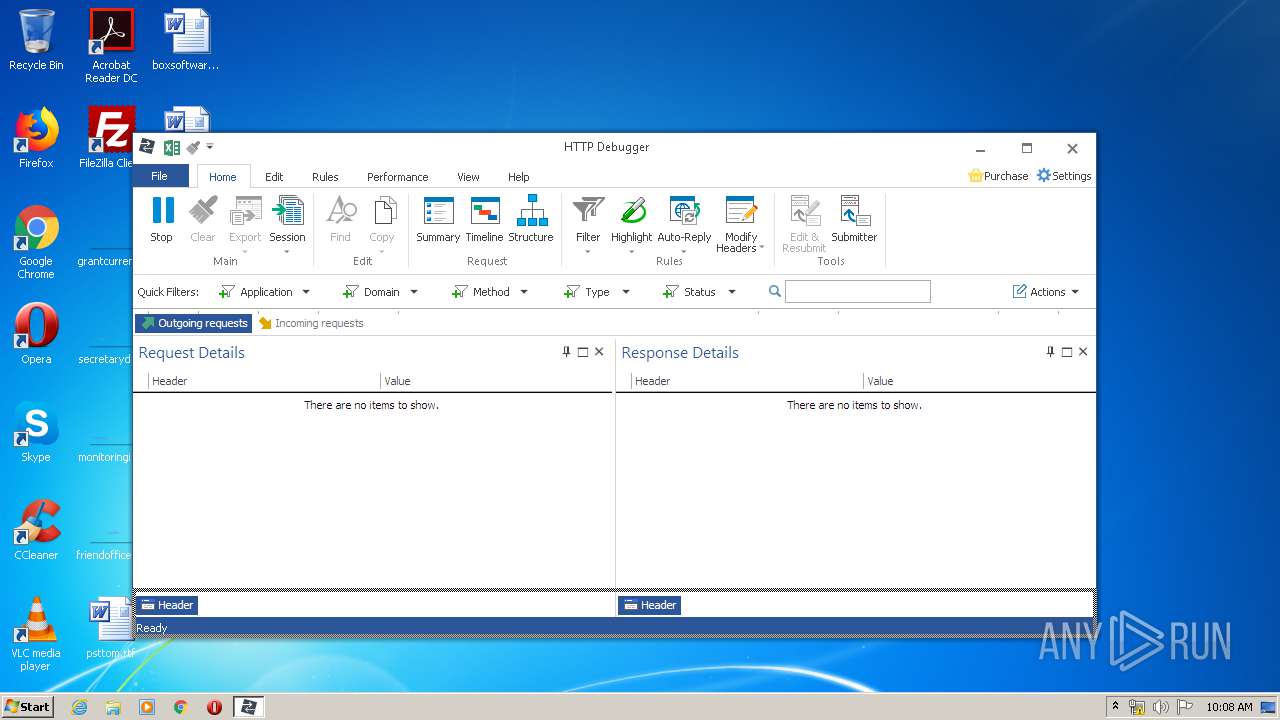Clear the captured request list

(x=203, y=220)
